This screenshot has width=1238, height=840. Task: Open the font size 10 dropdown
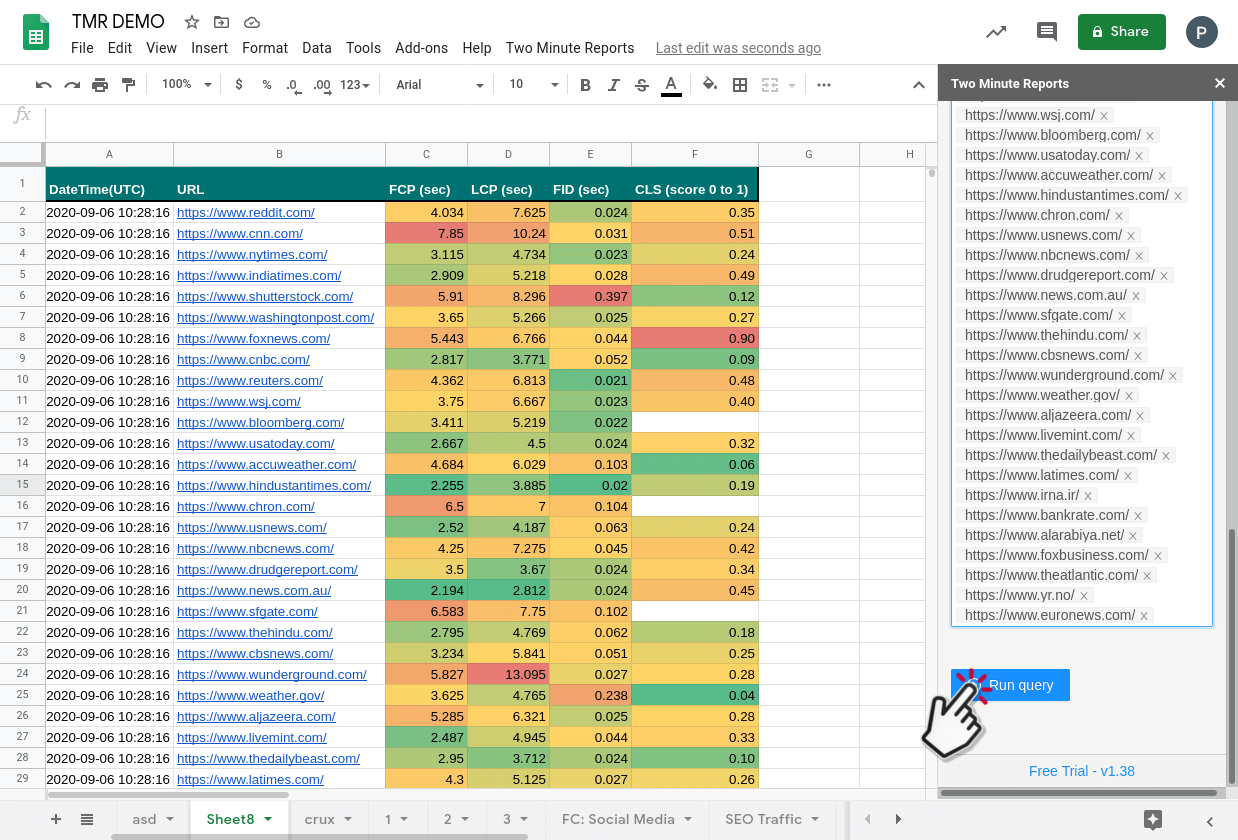533,85
